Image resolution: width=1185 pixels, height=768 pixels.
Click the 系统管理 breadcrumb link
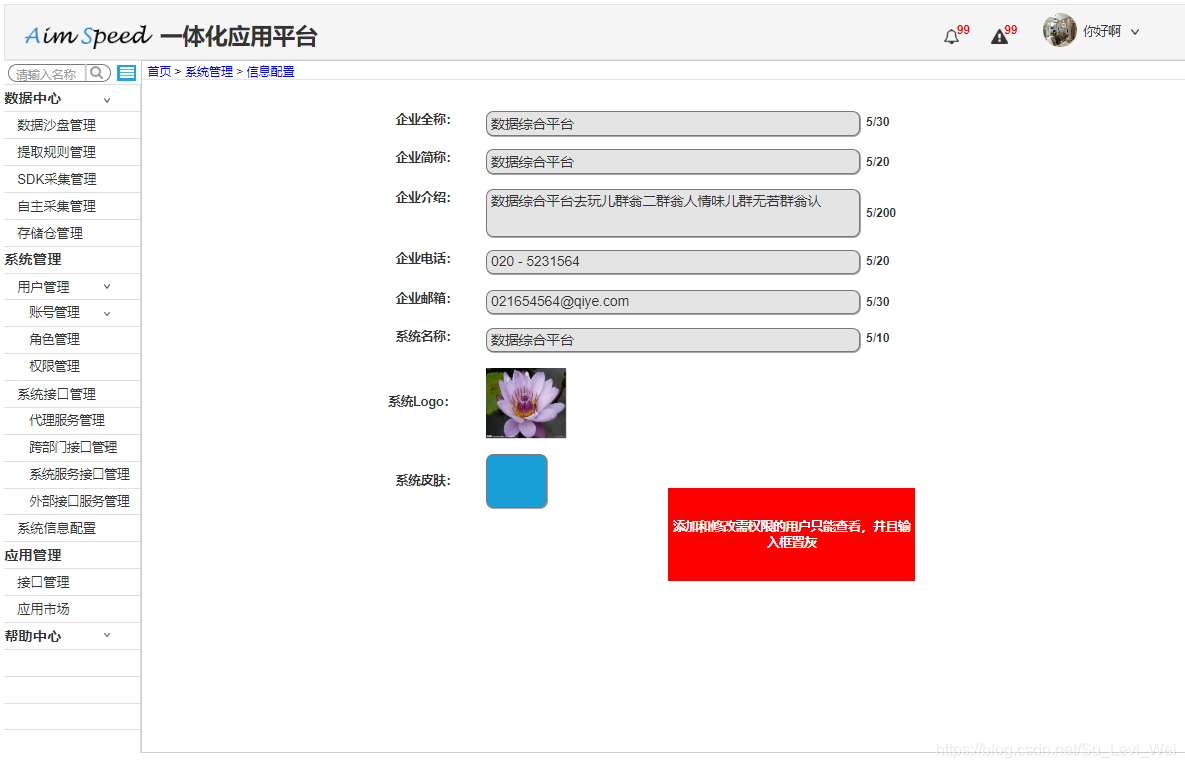(209, 72)
